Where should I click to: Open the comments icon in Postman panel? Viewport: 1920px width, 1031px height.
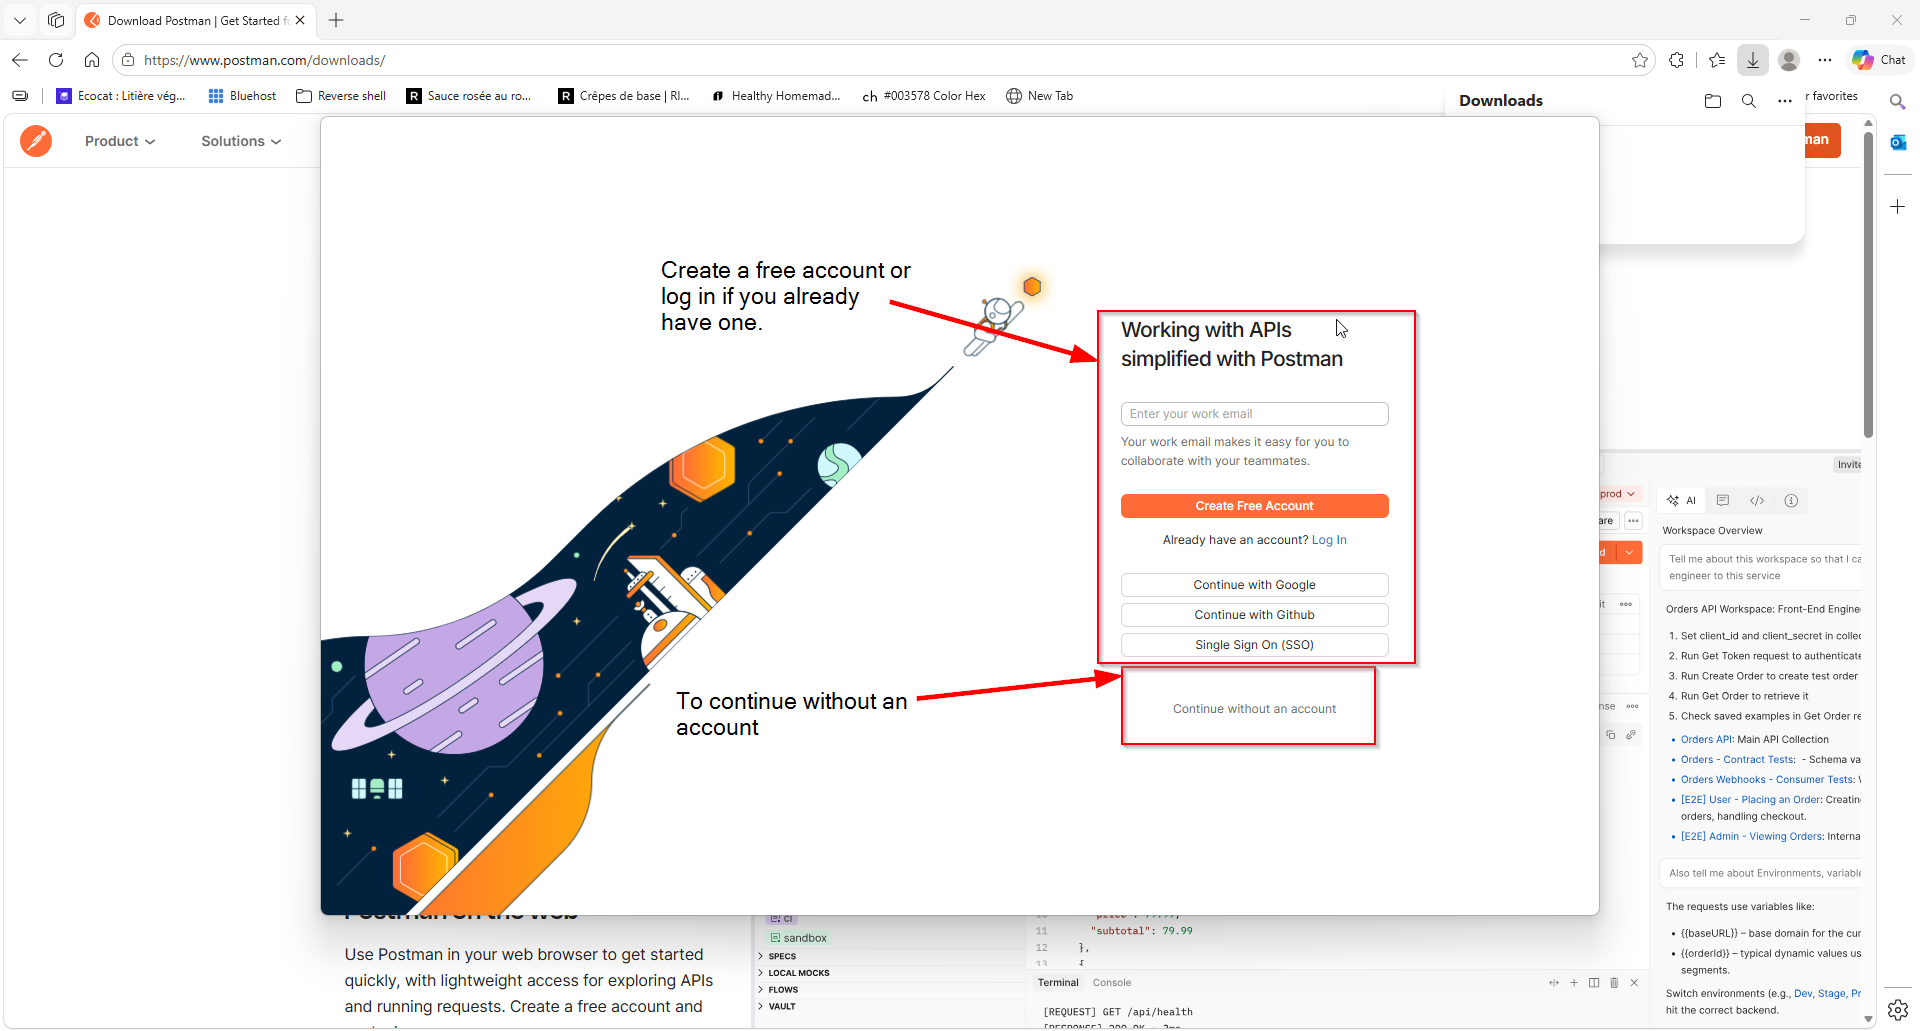click(x=1723, y=500)
